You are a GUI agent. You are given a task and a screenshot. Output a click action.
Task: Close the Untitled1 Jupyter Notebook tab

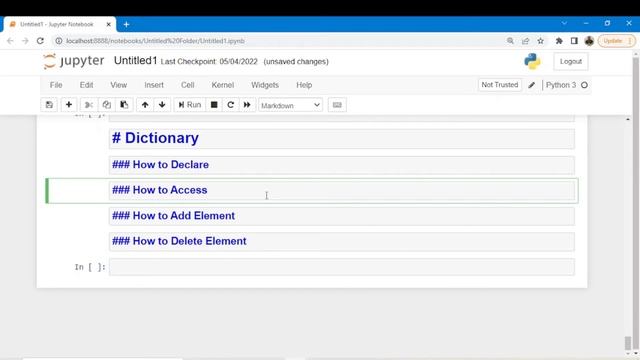coord(109,24)
